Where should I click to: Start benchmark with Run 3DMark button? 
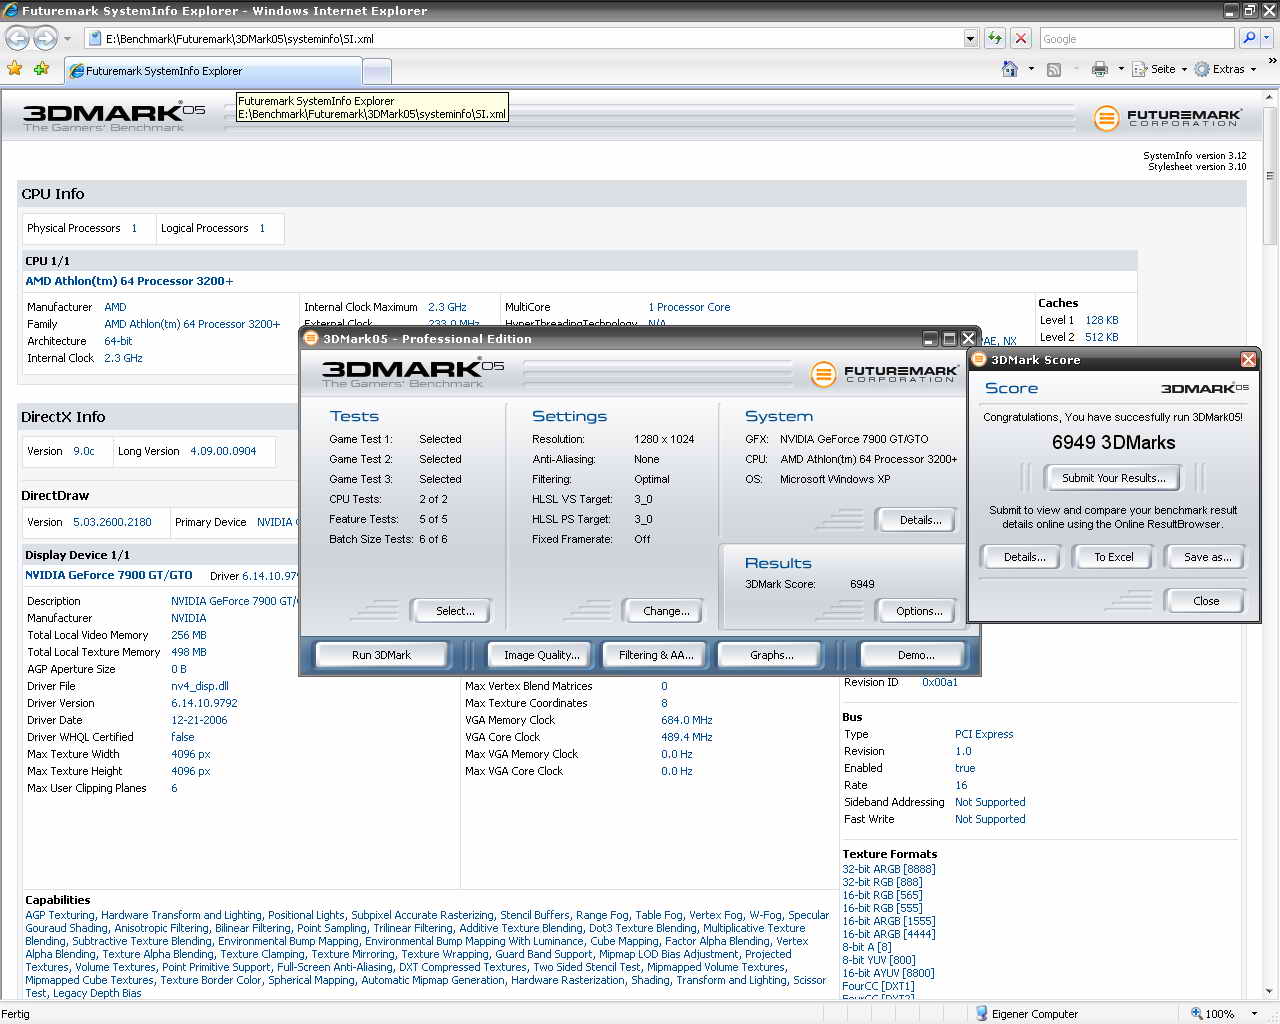(381, 655)
